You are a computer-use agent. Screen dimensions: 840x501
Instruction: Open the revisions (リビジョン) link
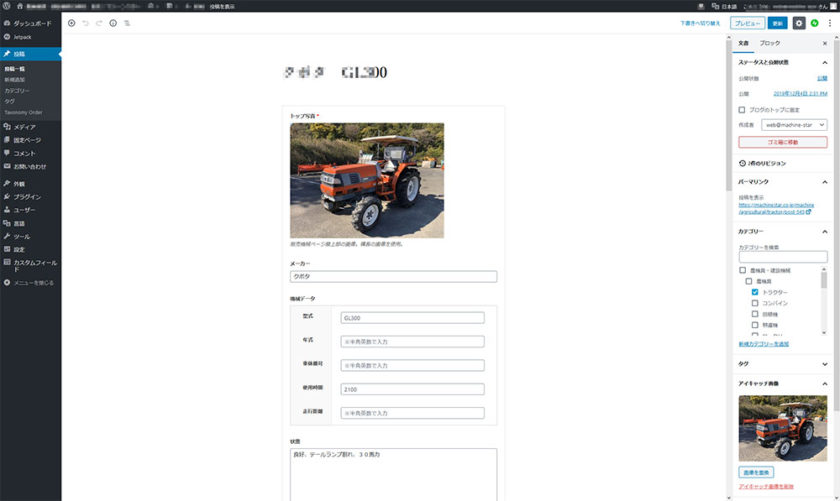tap(762, 163)
